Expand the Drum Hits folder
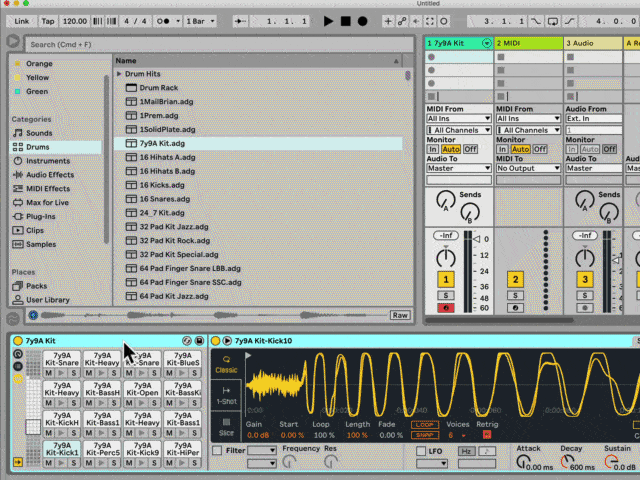Screen dimensions: 640x480 click(119, 74)
